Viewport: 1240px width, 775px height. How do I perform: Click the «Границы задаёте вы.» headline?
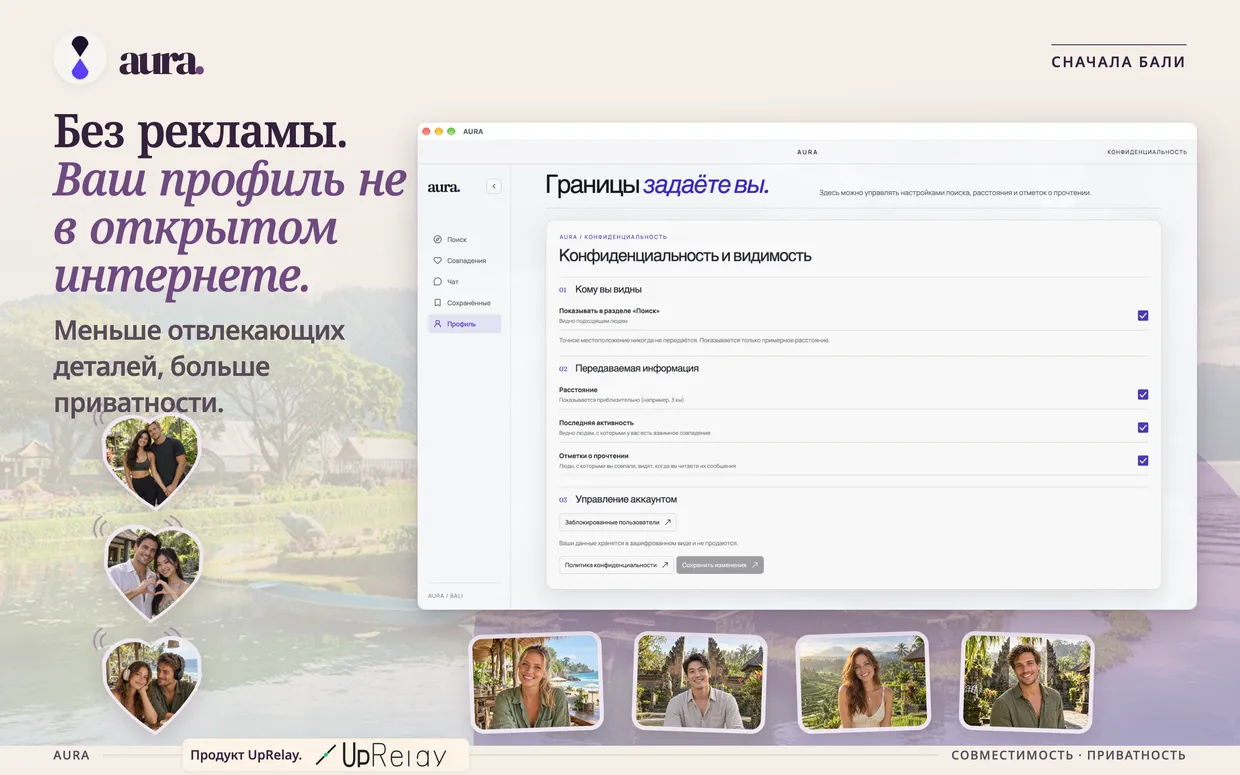click(x=657, y=185)
